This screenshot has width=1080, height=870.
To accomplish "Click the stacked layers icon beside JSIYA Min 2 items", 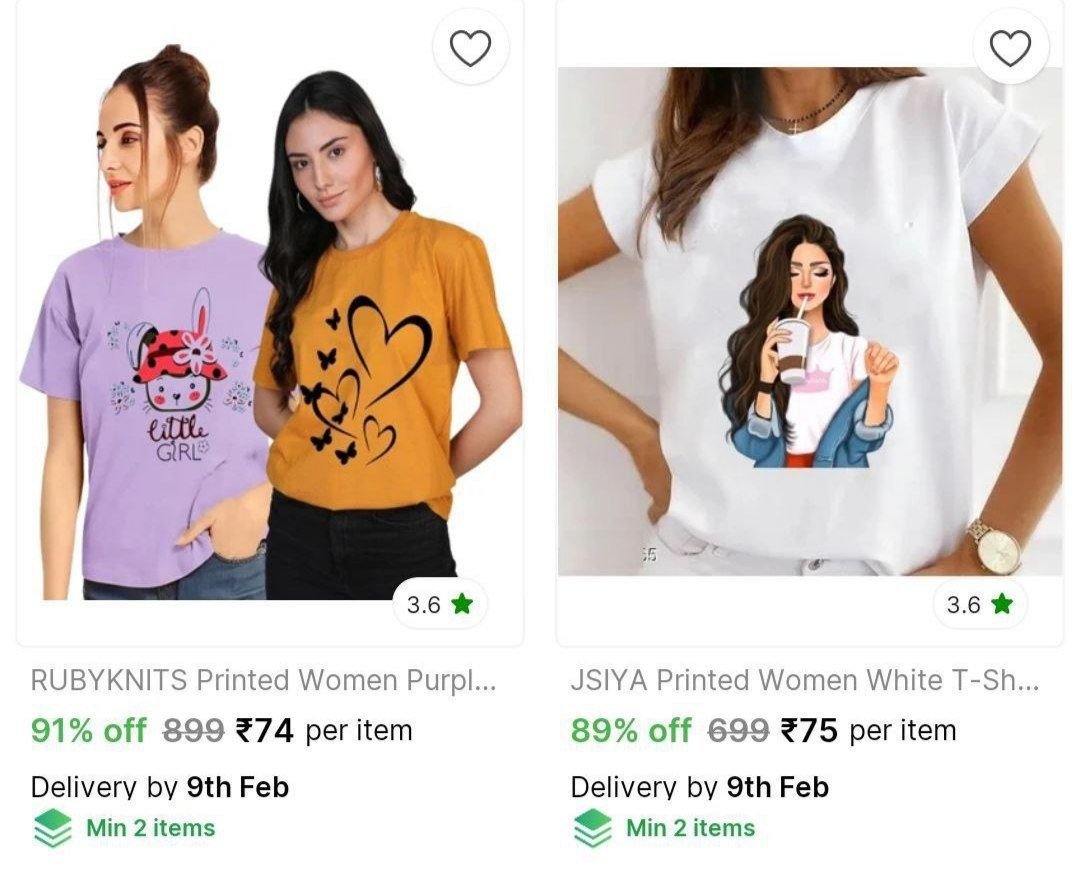I will [x=592, y=828].
